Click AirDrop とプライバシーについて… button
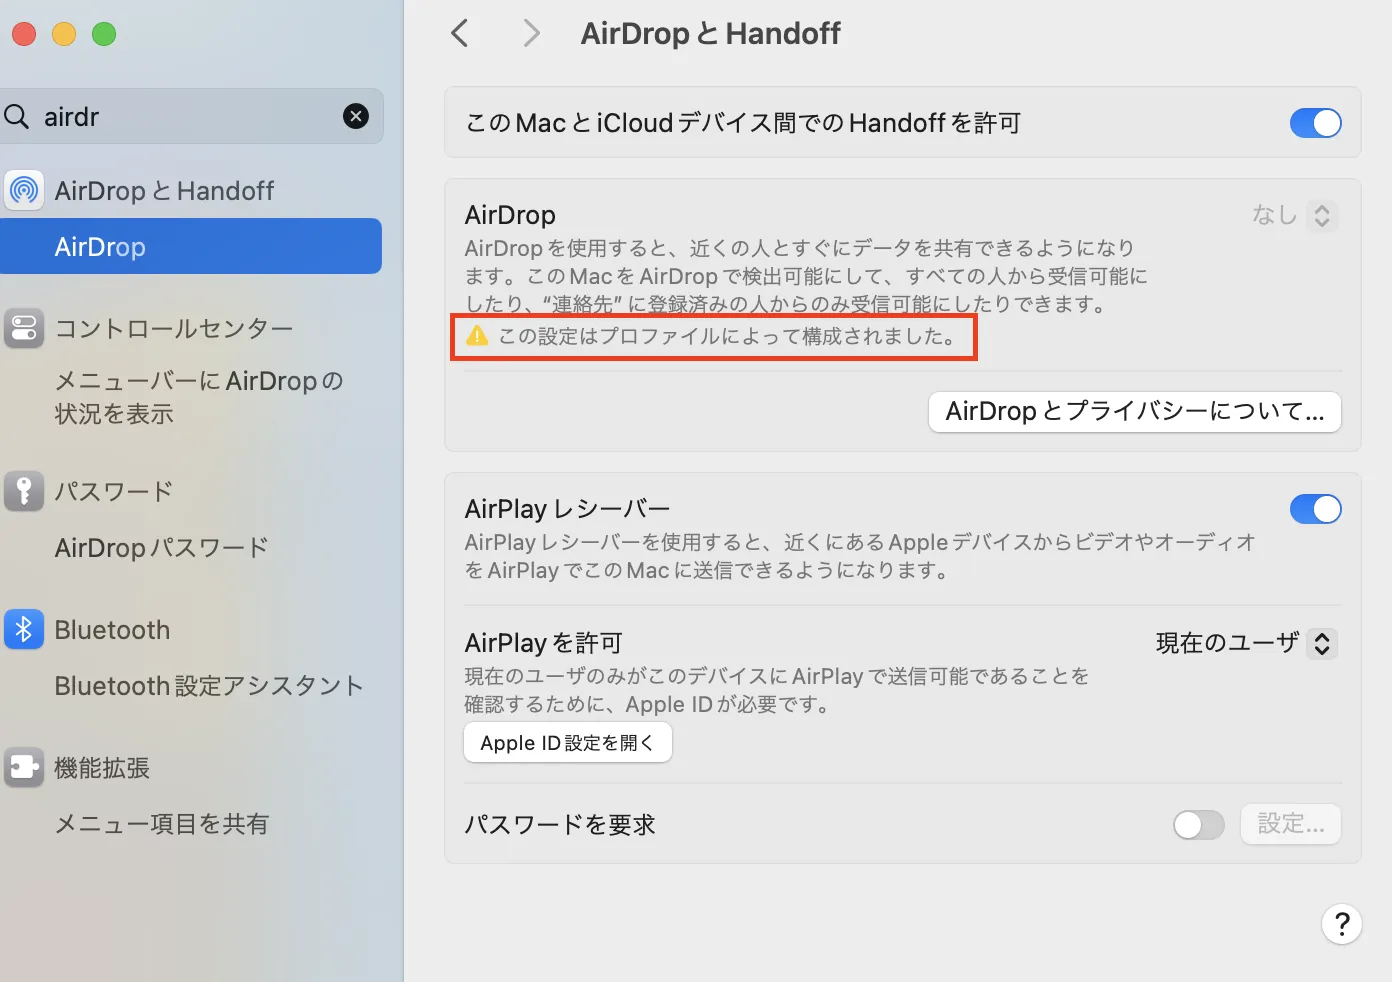This screenshot has width=1392, height=982. coord(1135,412)
